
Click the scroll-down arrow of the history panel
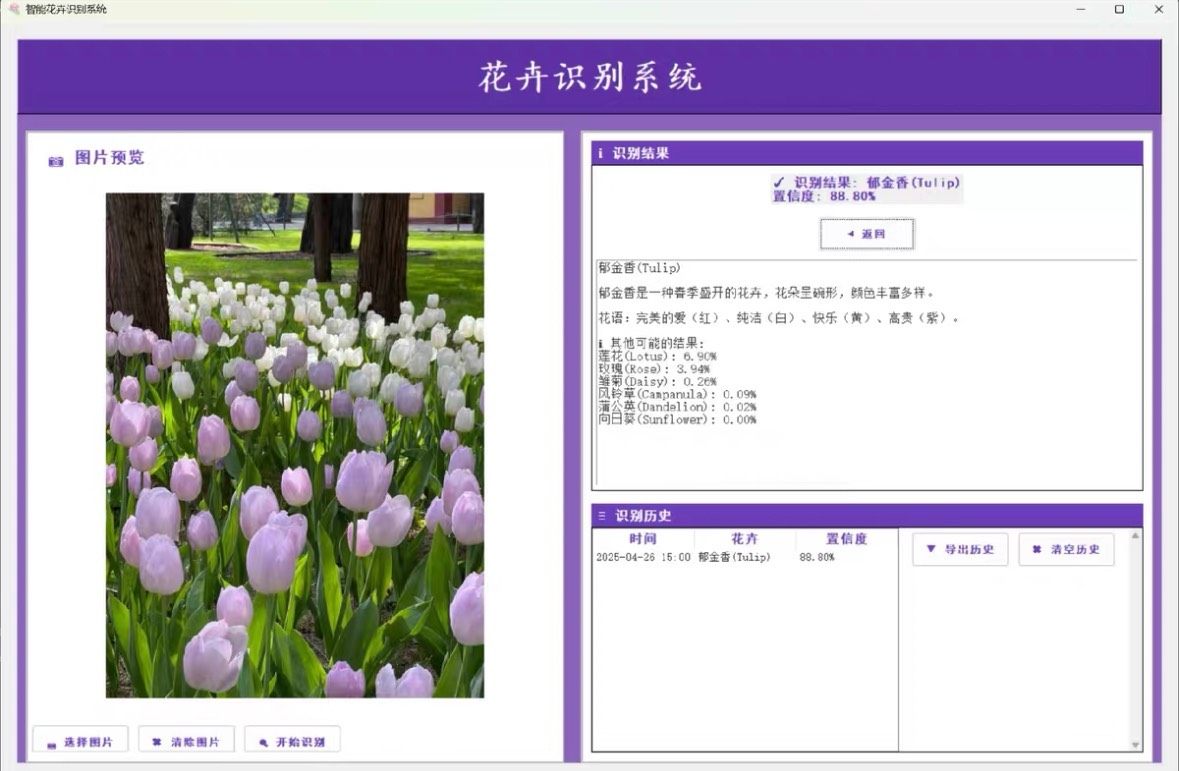[x=1135, y=745]
